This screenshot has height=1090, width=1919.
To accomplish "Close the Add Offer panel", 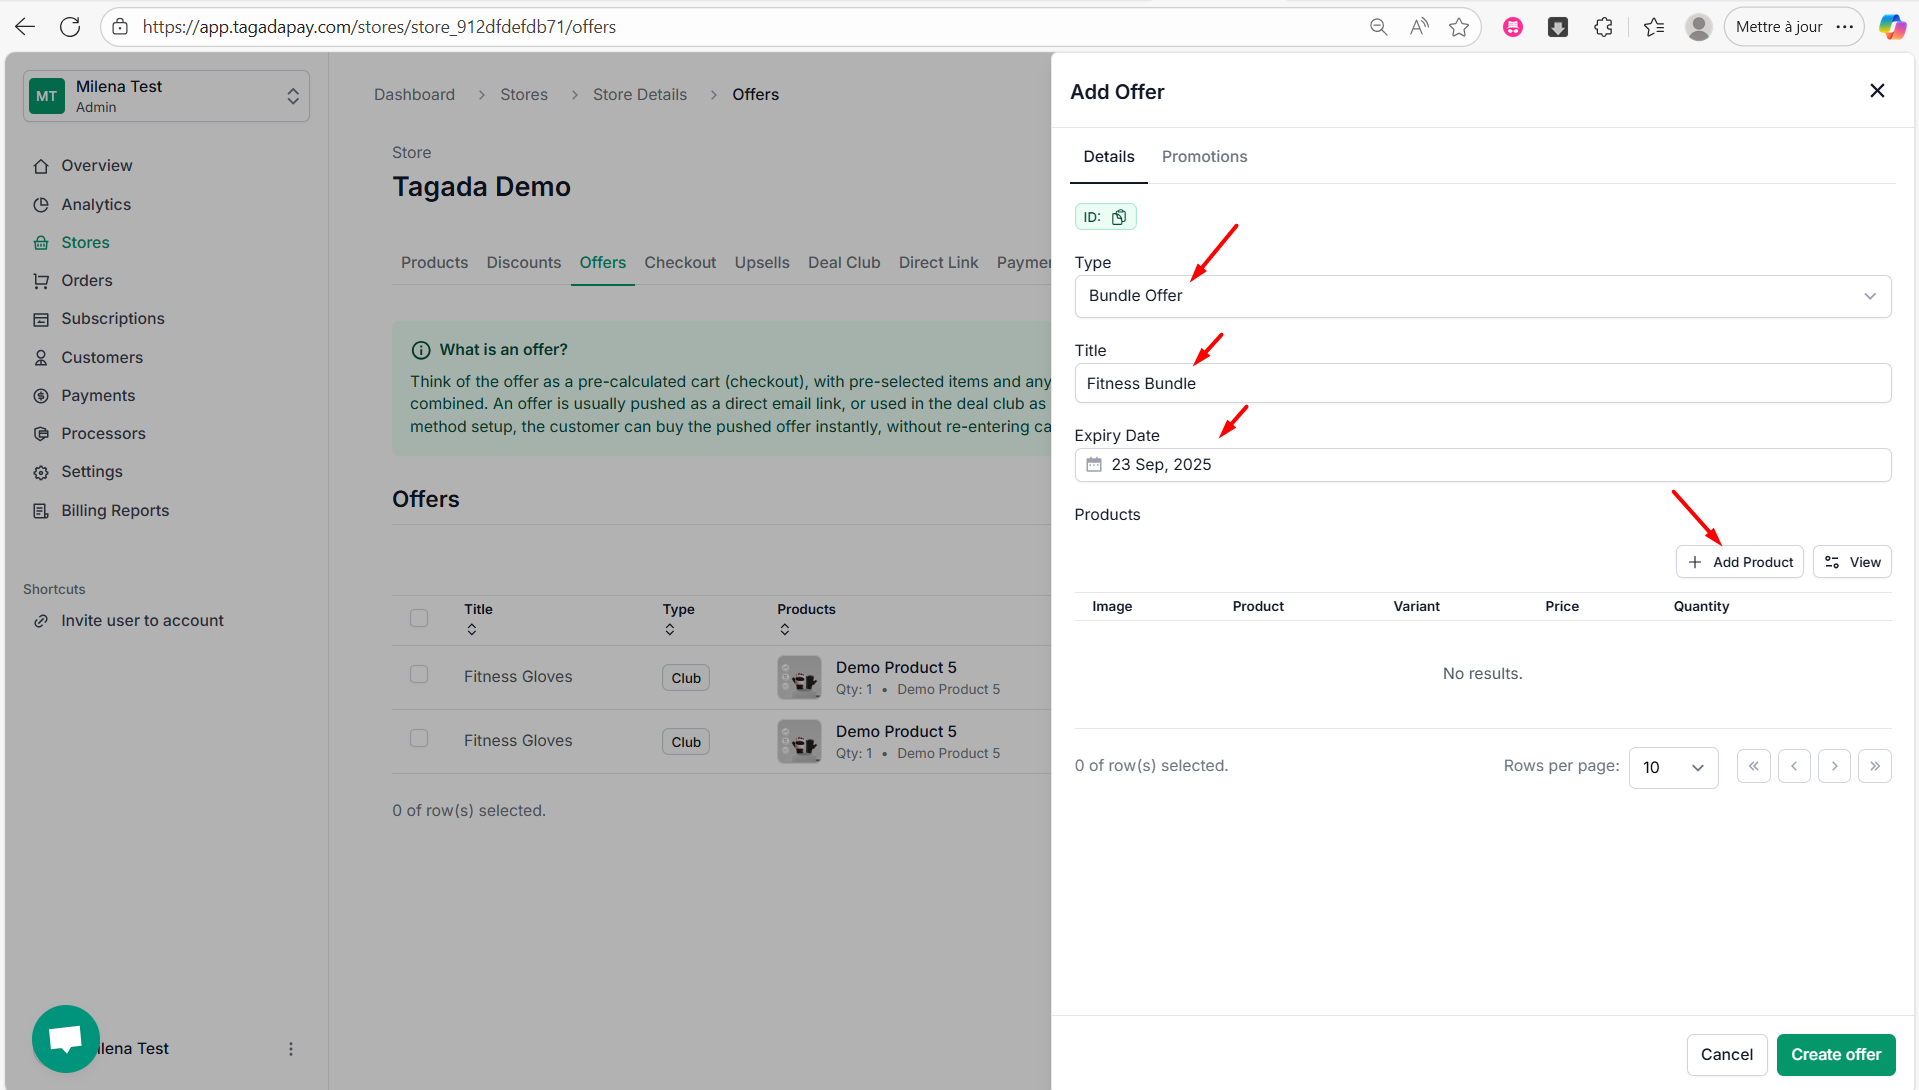I will point(1877,91).
